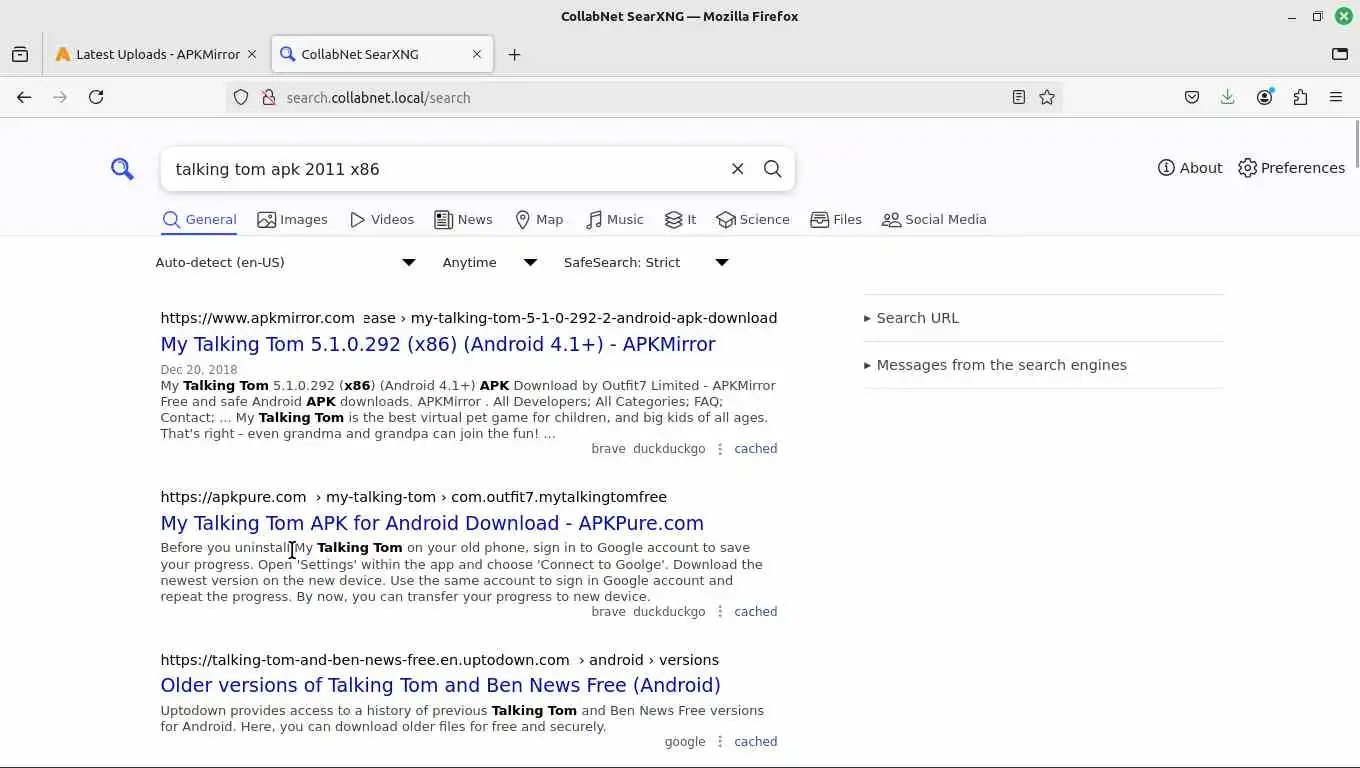Open Firefox account menu
Image resolution: width=1360 pixels, height=768 pixels.
1264,97
